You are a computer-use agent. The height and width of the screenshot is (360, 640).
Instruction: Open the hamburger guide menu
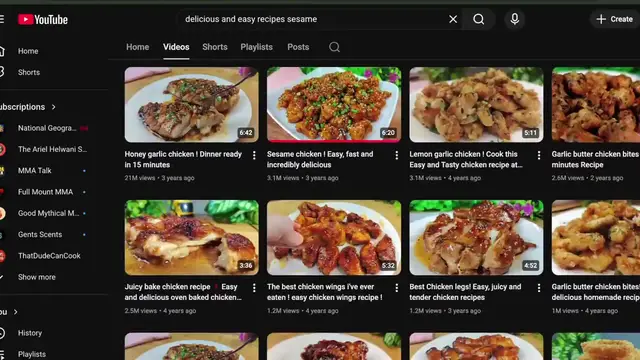(x=2, y=19)
